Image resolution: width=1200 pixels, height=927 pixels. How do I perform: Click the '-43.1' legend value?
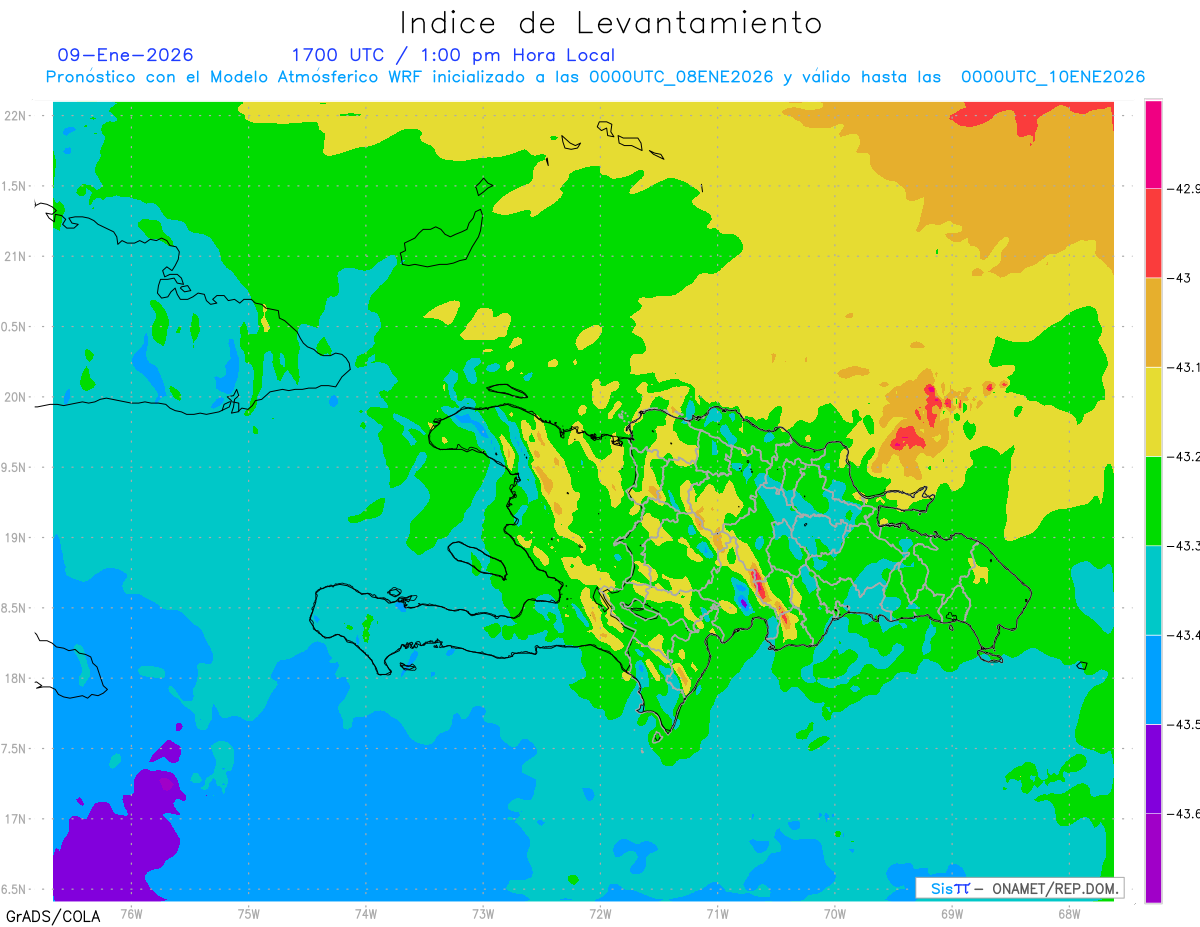point(1185,367)
